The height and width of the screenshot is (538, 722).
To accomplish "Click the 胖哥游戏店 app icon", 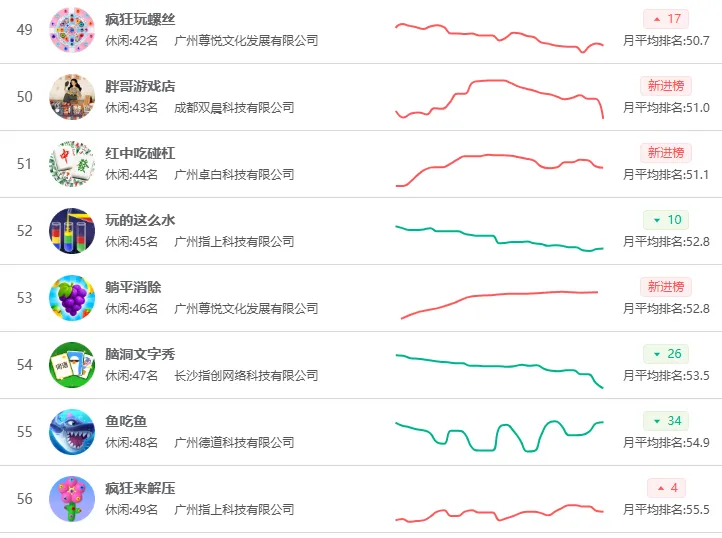I will [72, 97].
